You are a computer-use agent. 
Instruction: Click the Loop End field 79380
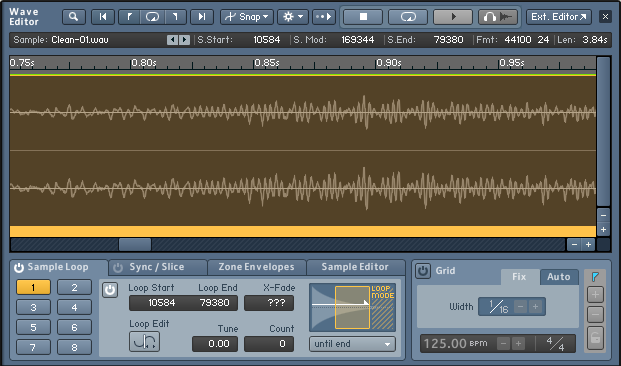coord(214,303)
